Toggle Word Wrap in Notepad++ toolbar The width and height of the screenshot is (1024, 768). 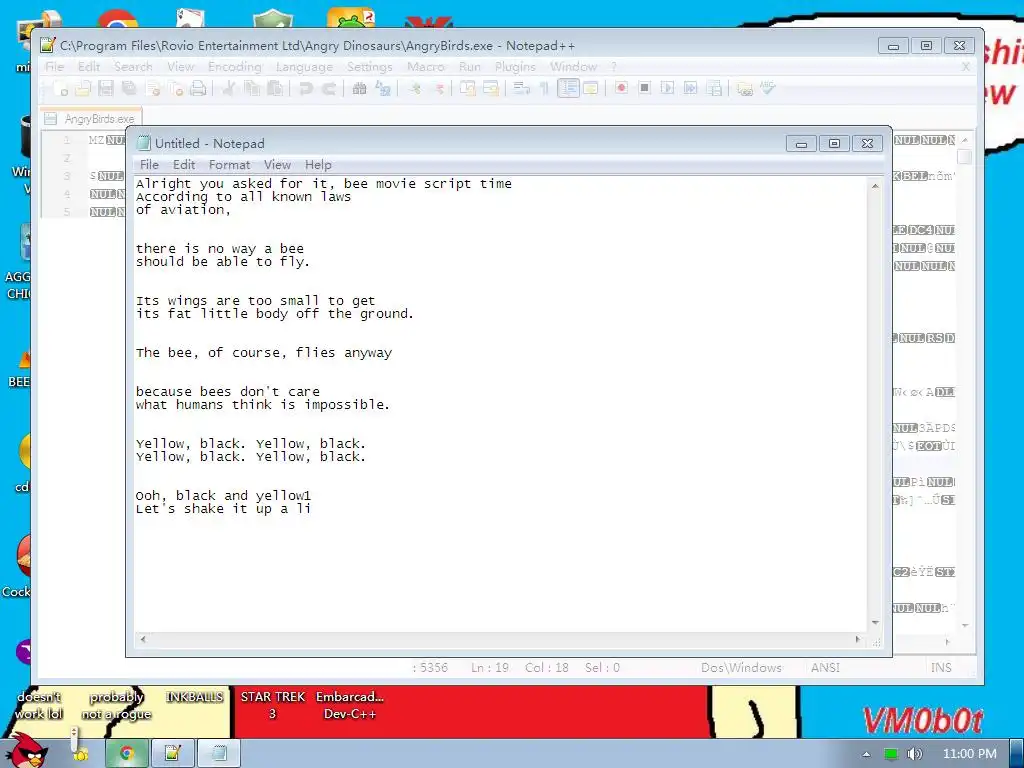tap(520, 88)
